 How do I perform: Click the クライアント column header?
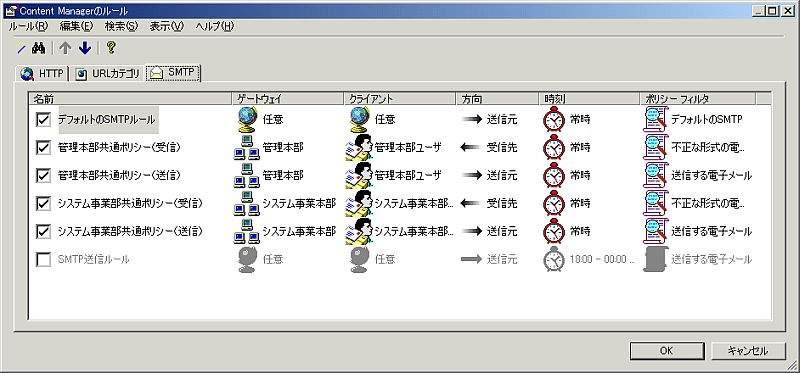click(400, 99)
